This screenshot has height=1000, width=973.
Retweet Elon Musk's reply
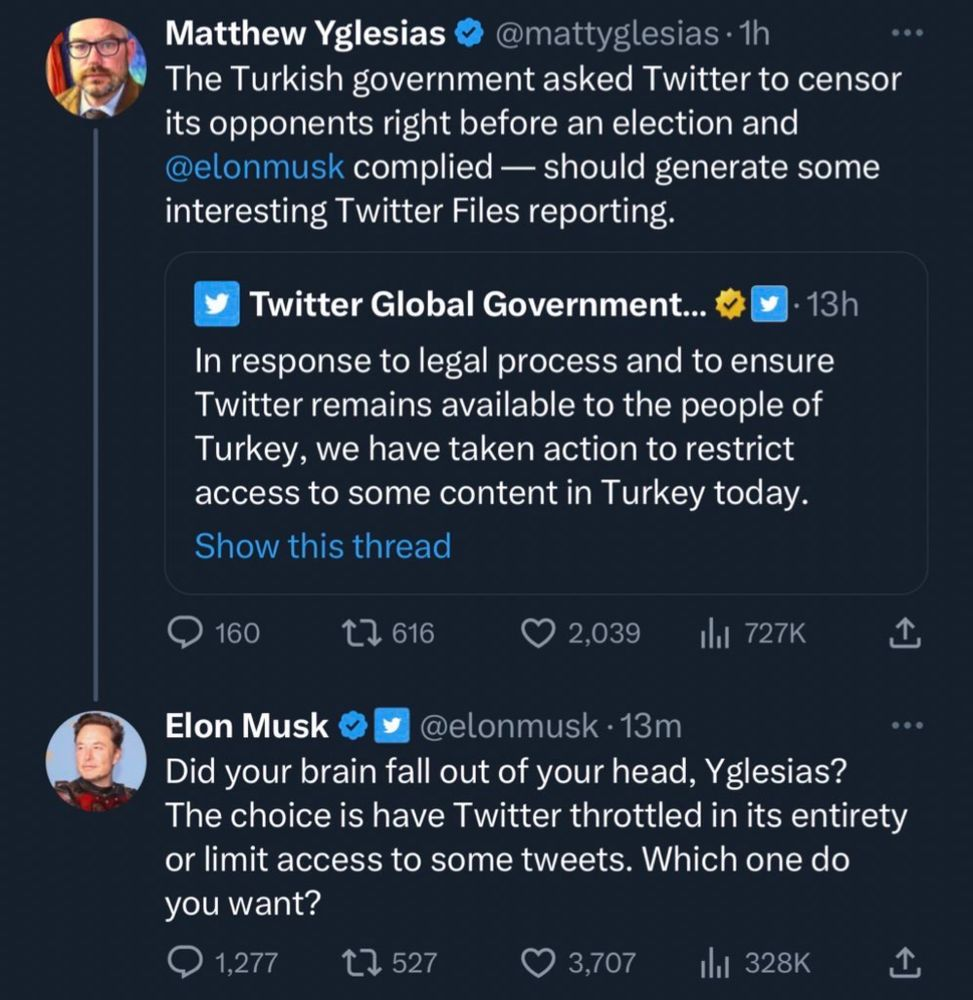tap(357, 963)
